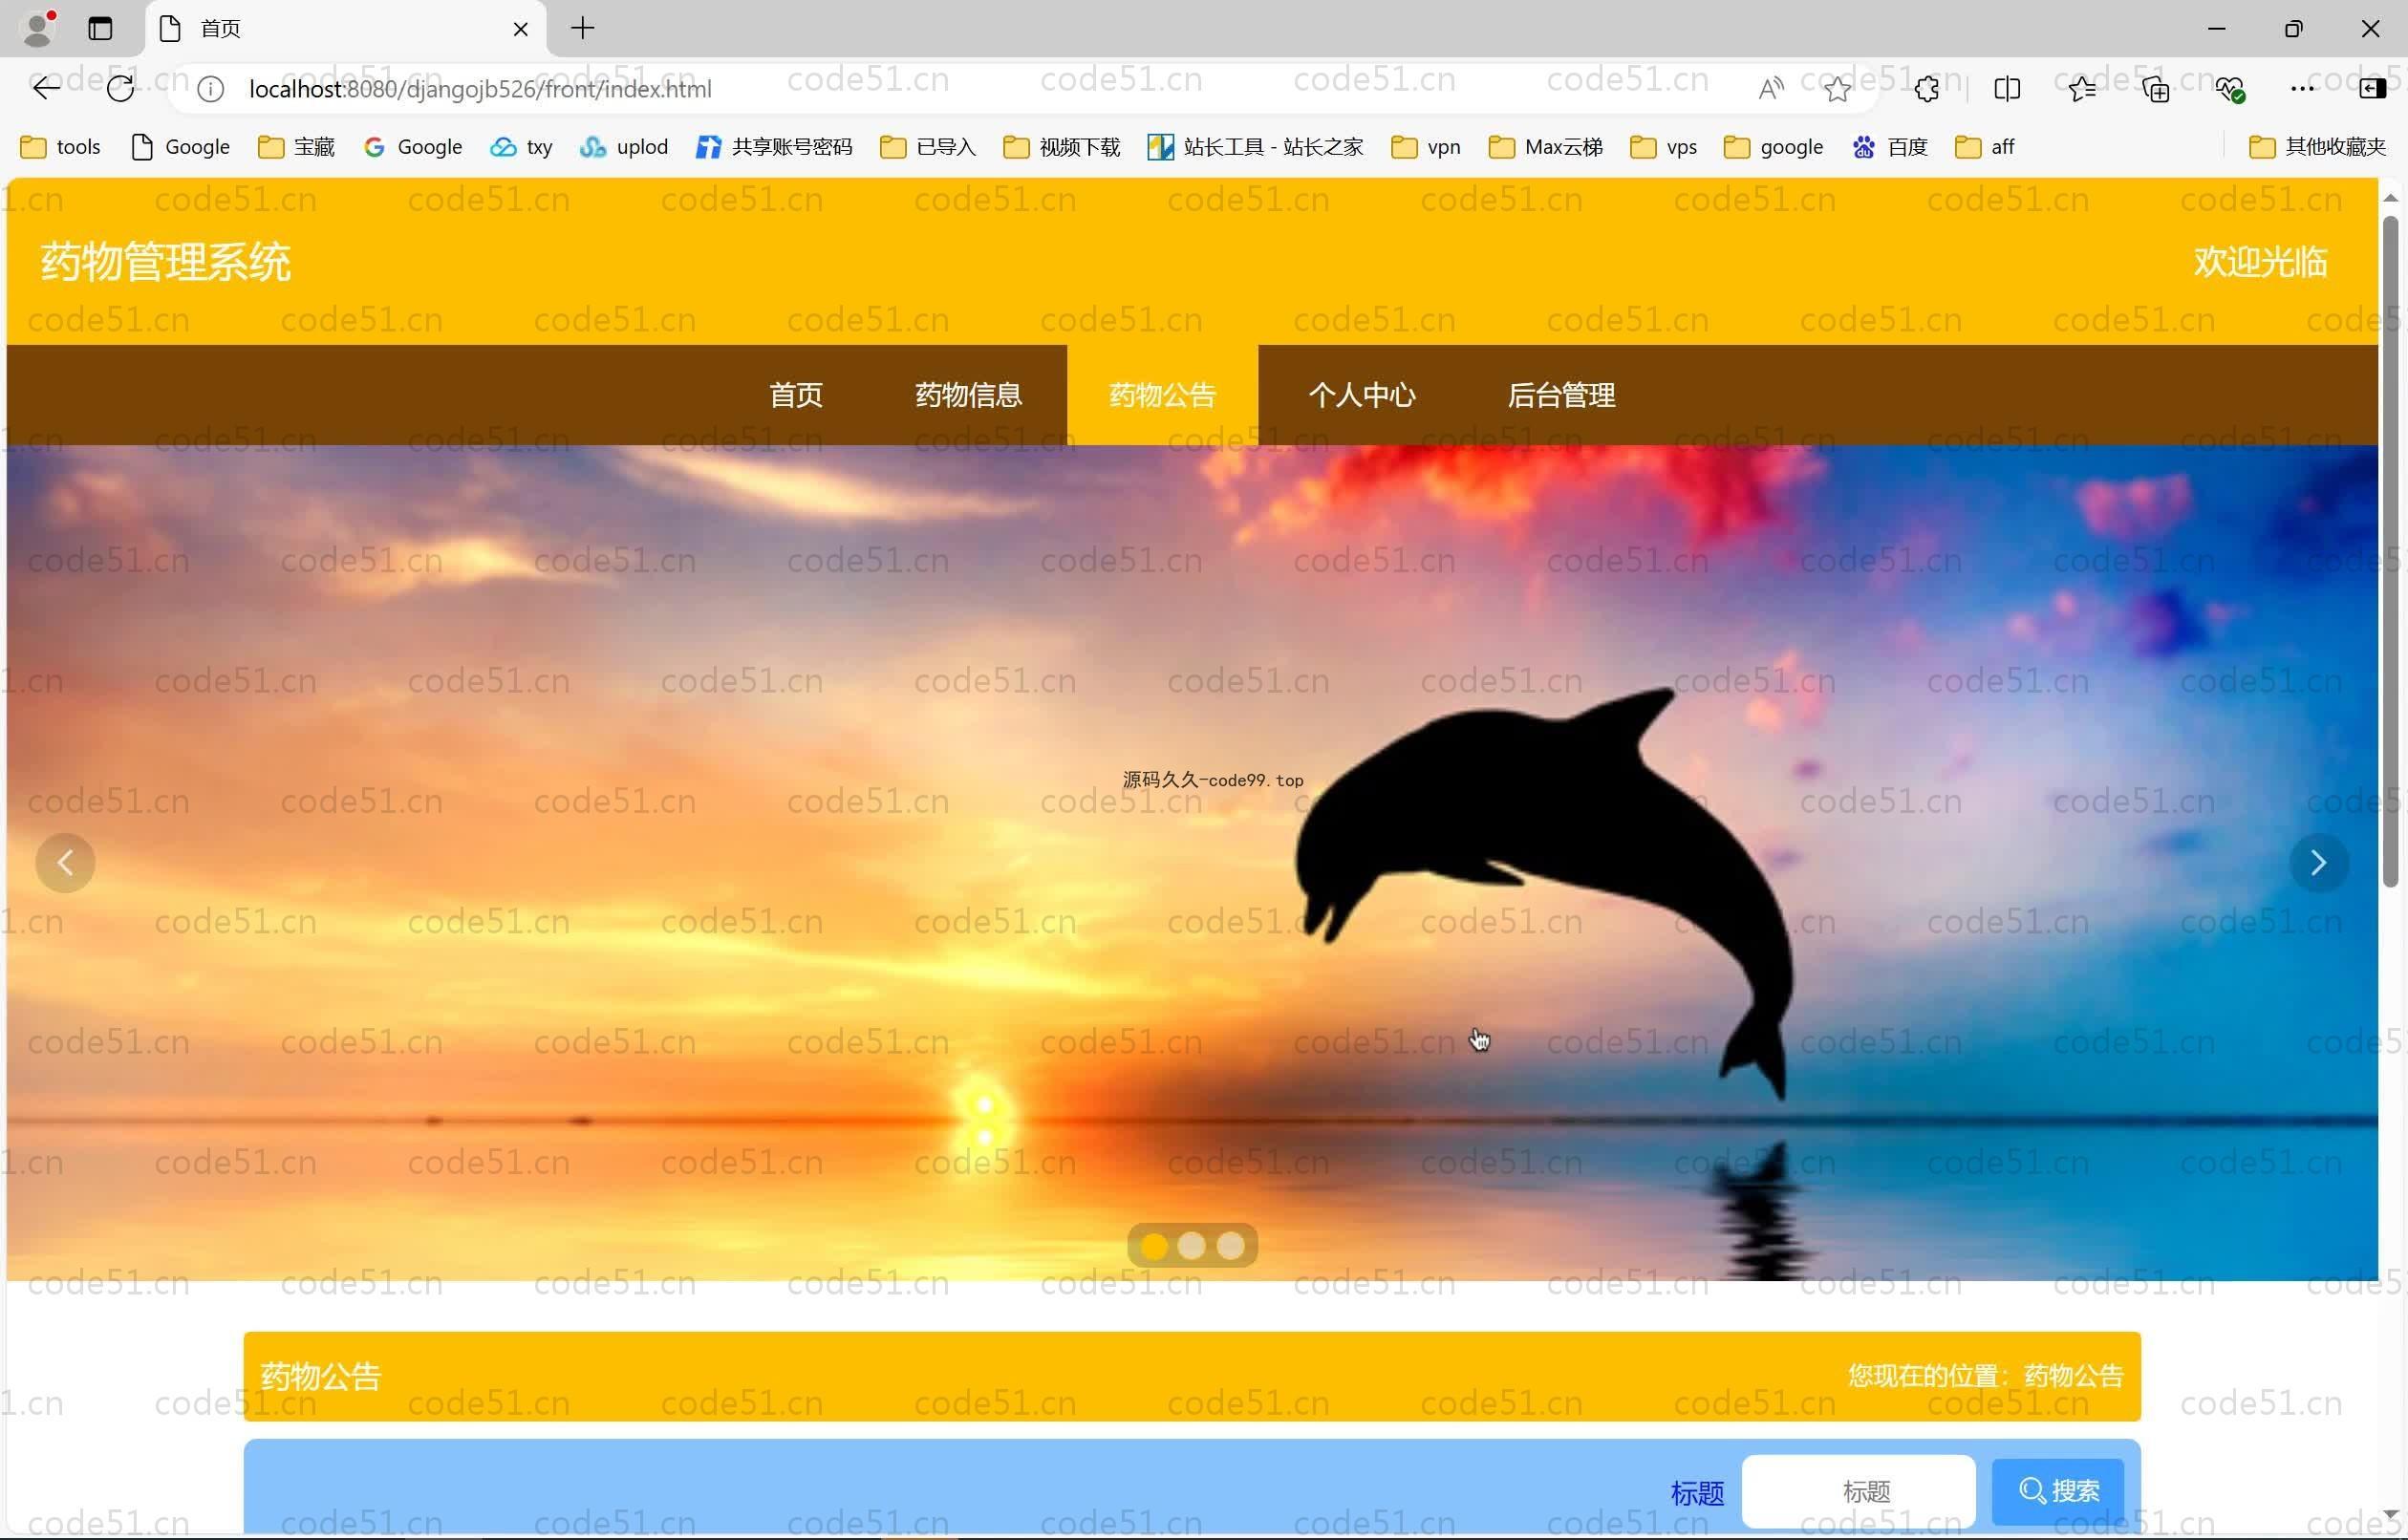The height and width of the screenshot is (1540, 2408).
Task: Click the page vertical scrollbar thumb
Action: tap(2391, 550)
